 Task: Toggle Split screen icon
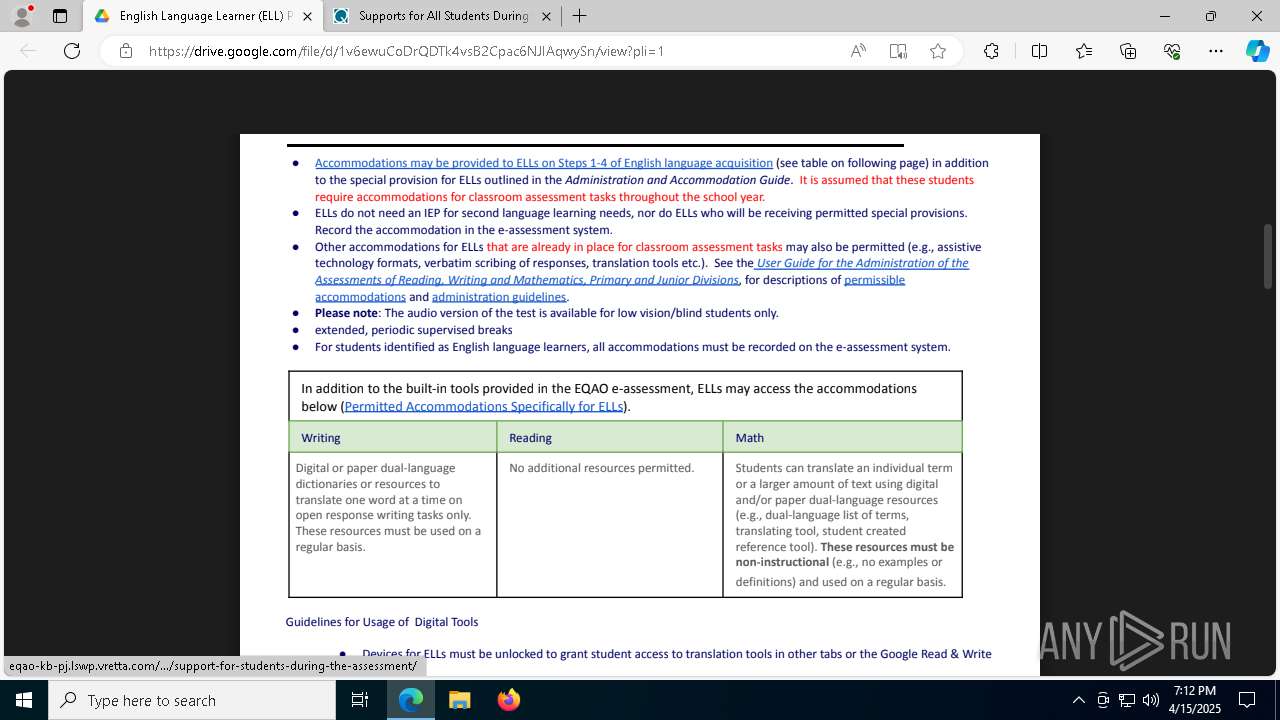[x=1039, y=51]
